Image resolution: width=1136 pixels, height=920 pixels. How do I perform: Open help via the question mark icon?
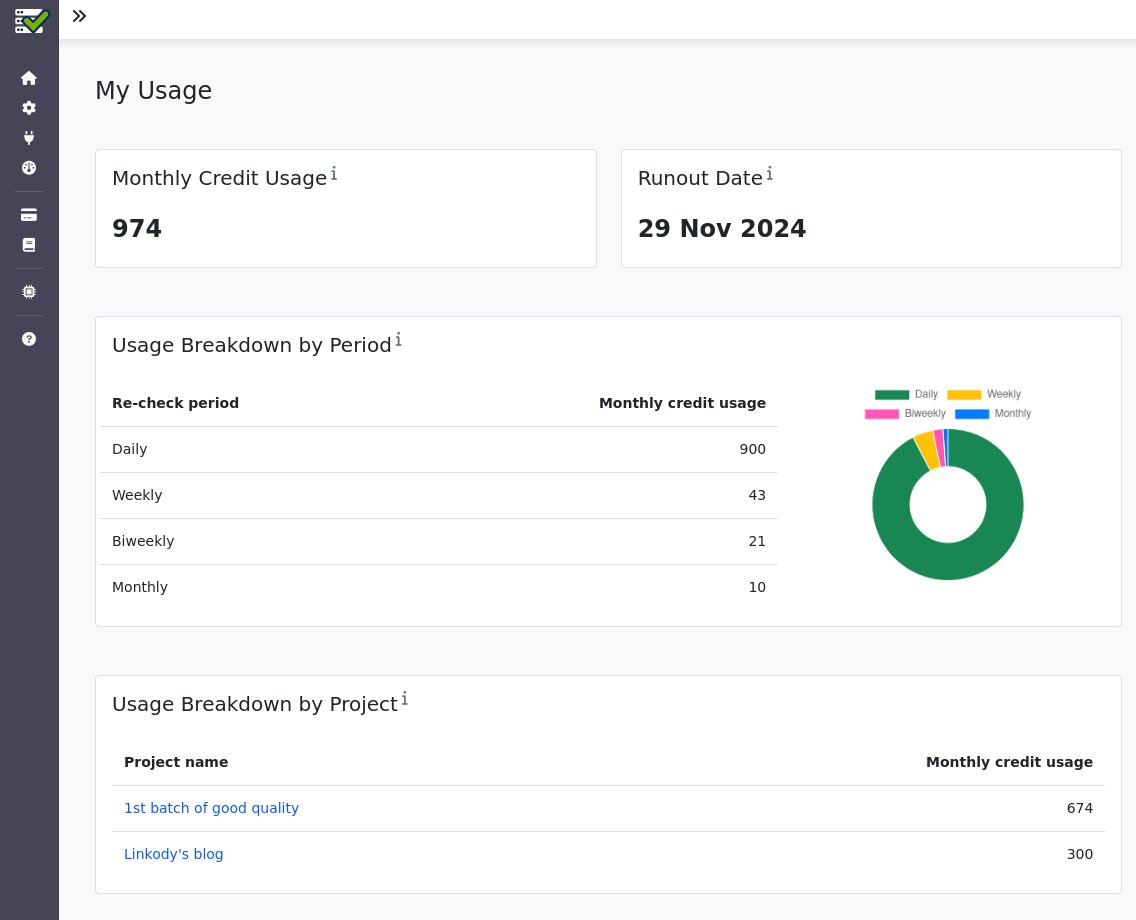pyautogui.click(x=29, y=338)
